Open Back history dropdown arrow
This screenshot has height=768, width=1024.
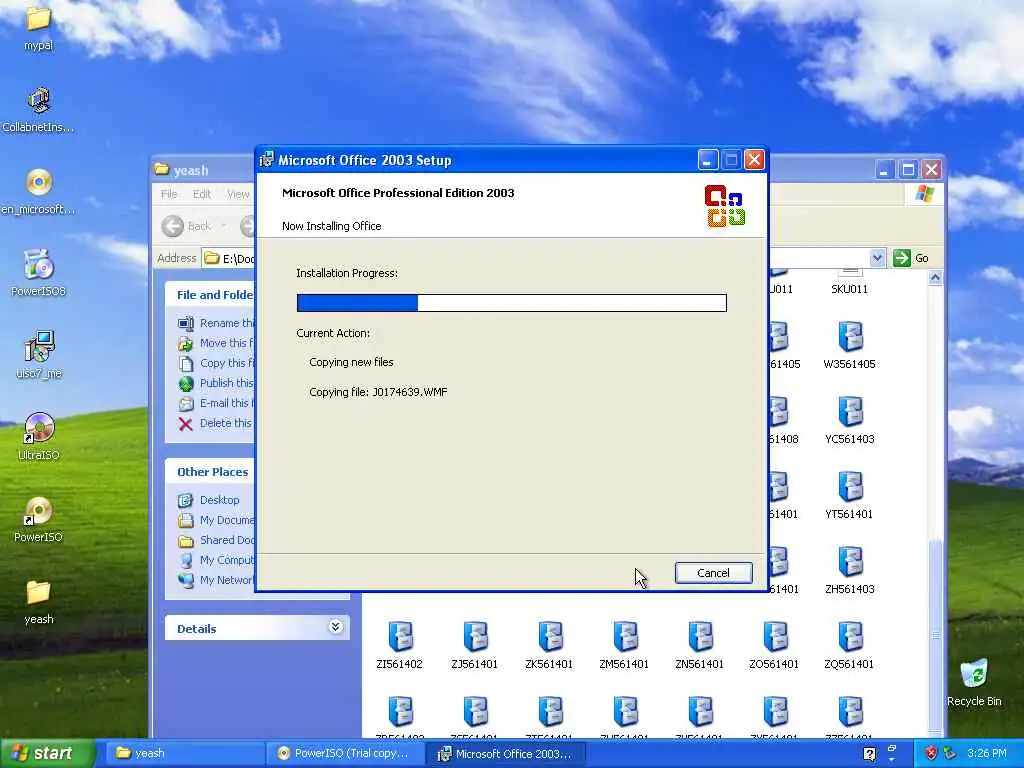tap(223, 226)
